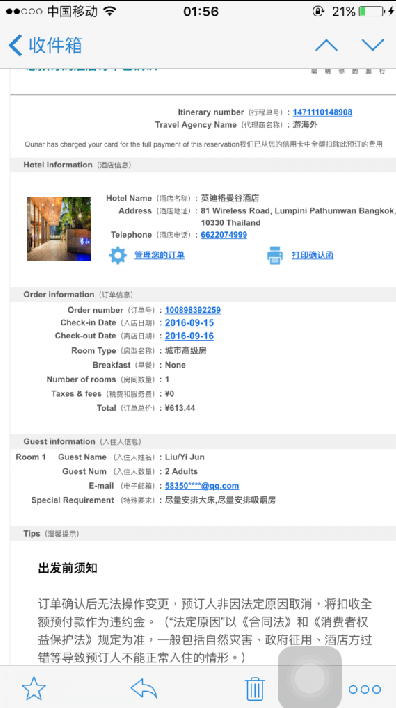Open the 管理您的订单 link
Viewport: 396px width, 708px height.
click(159, 255)
